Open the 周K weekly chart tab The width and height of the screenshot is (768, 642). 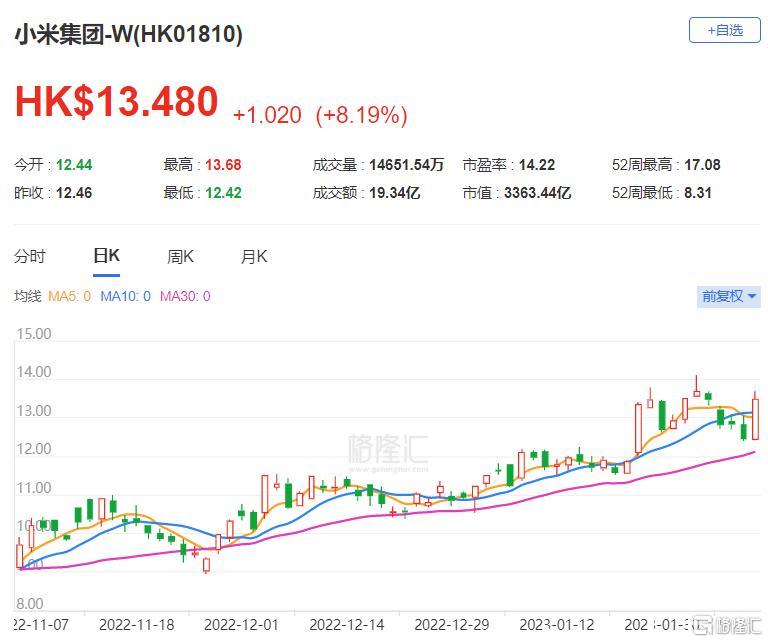(x=180, y=256)
